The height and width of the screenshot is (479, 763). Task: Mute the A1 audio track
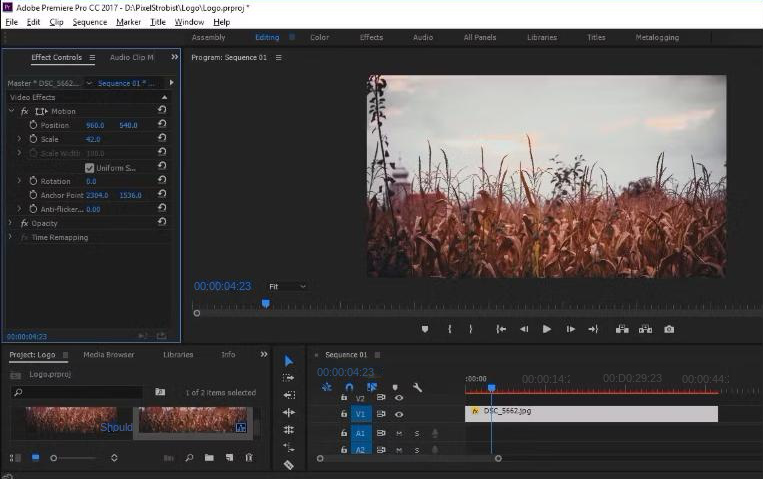coord(399,433)
